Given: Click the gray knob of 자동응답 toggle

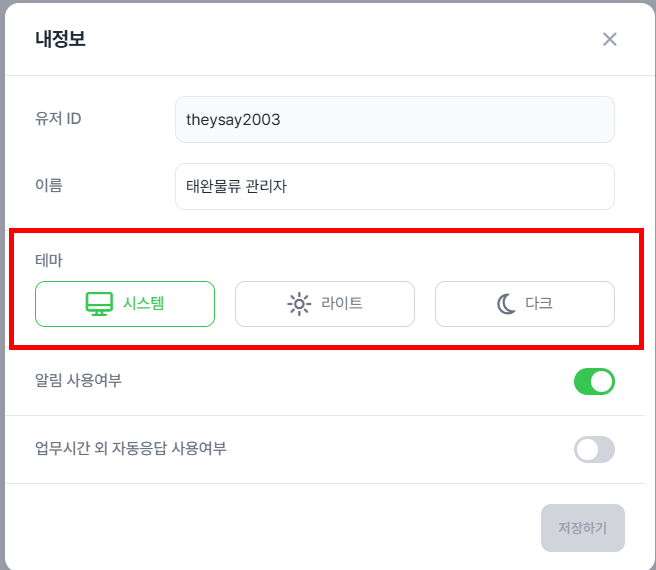Looking at the screenshot, I should coord(587,449).
